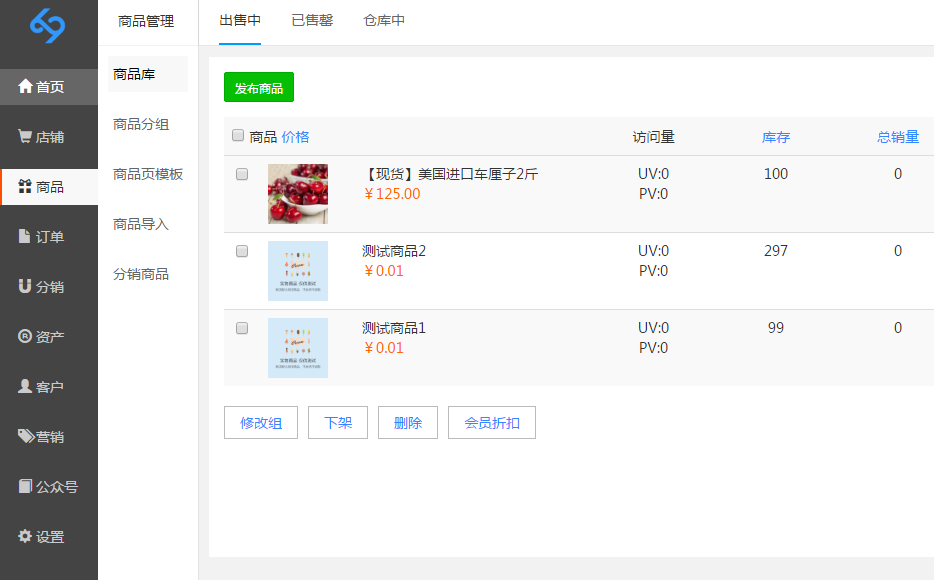Click the document icon for 订单
The height and width of the screenshot is (580, 934).
click(25, 237)
